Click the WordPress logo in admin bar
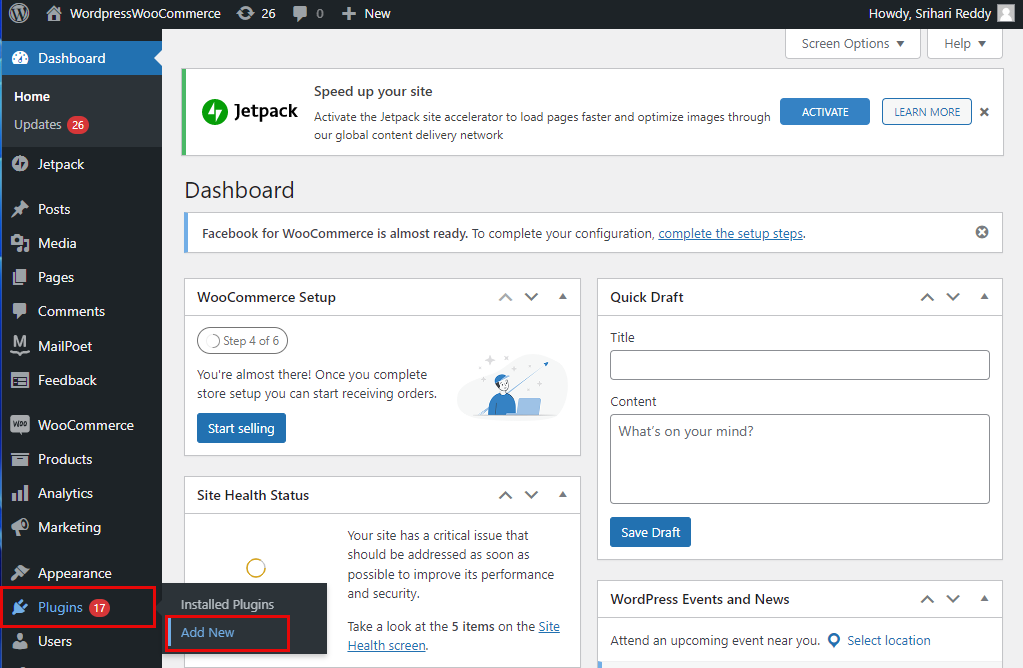This screenshot has height=668, width=1023. [x=19, y=14]
